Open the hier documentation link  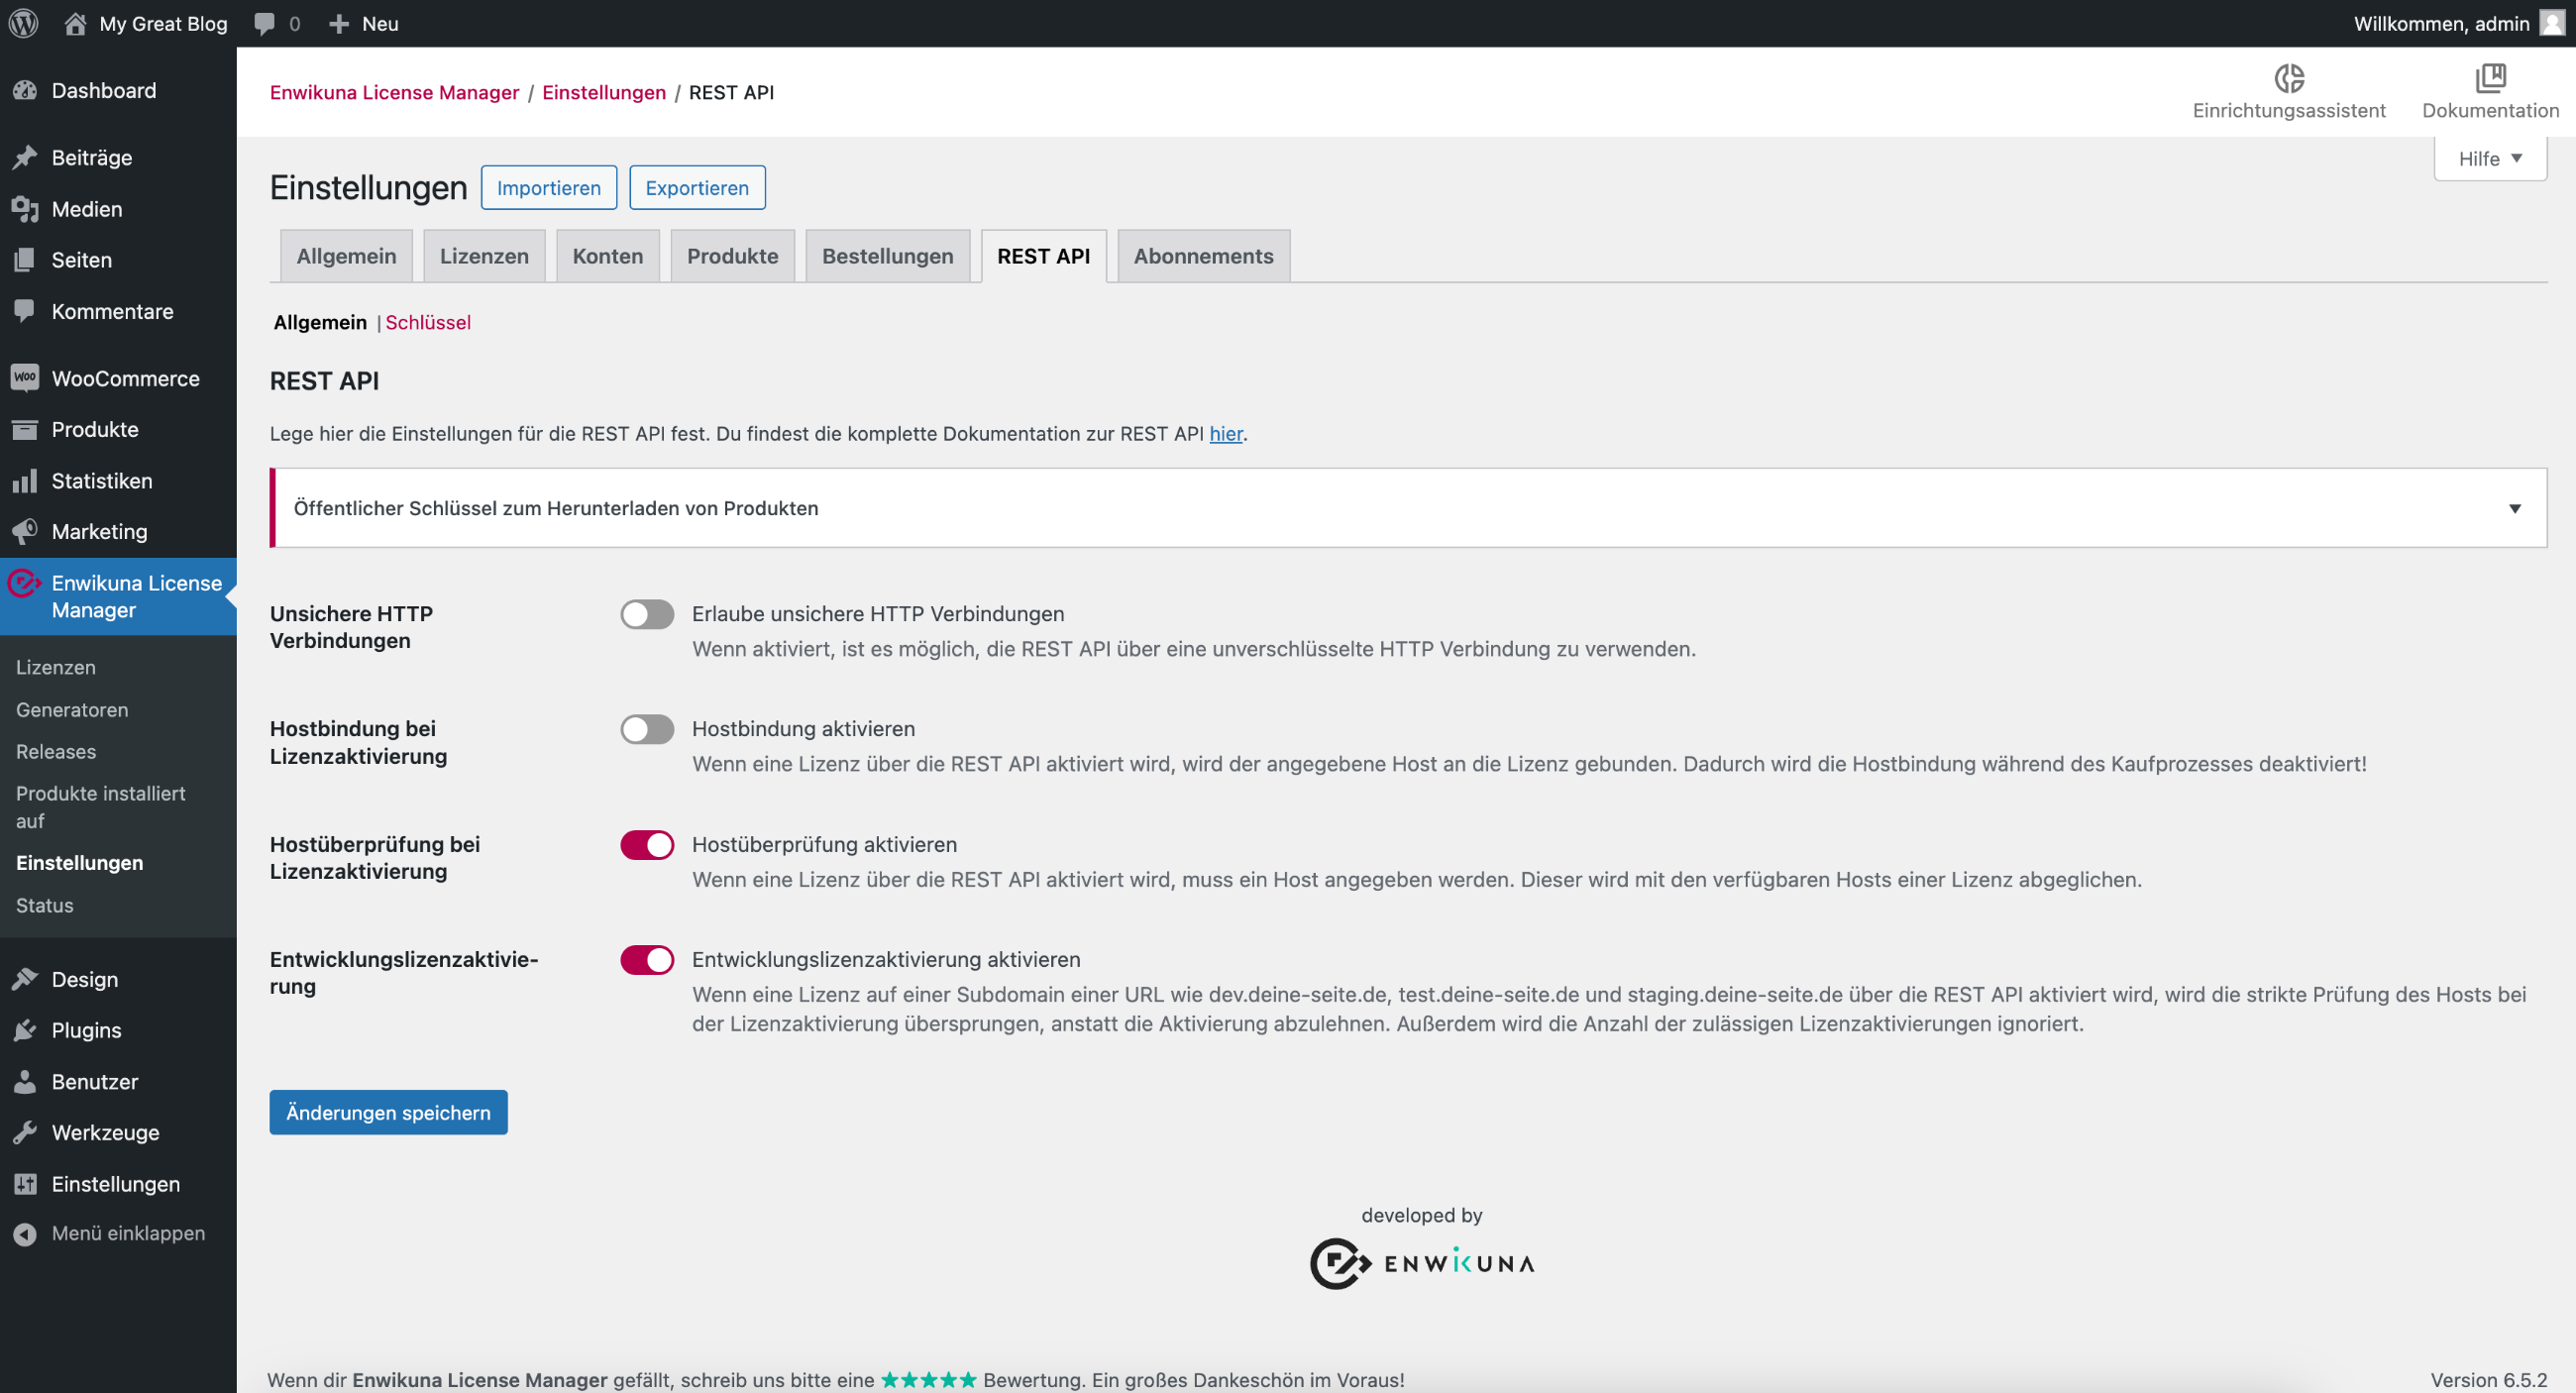(x=1225, y=433)
